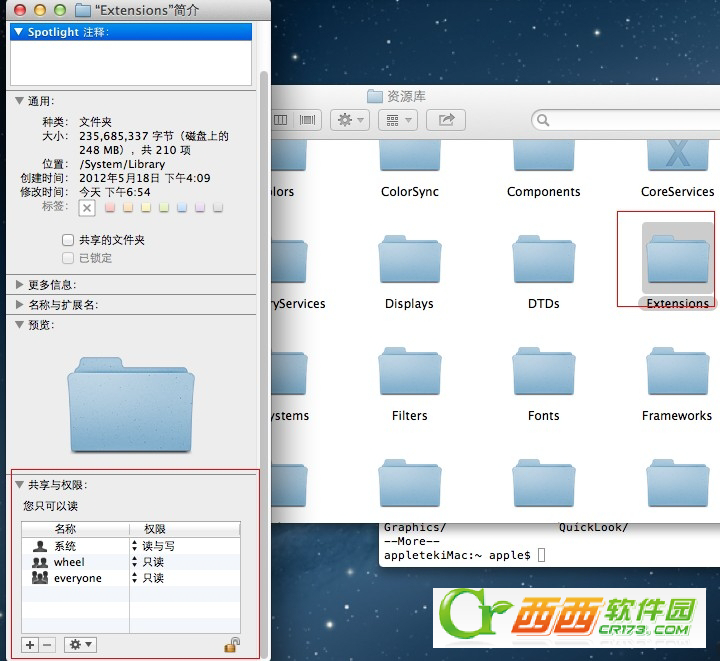The image size is (720, 661).
Task: Apply the blue label color
Action: coord(182,207)
